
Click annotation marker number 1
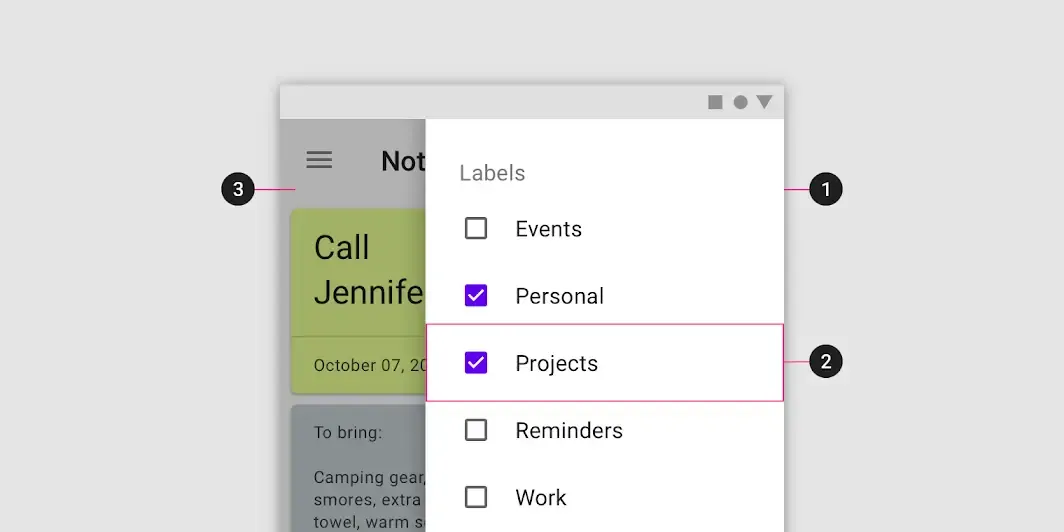pos(826,189)
